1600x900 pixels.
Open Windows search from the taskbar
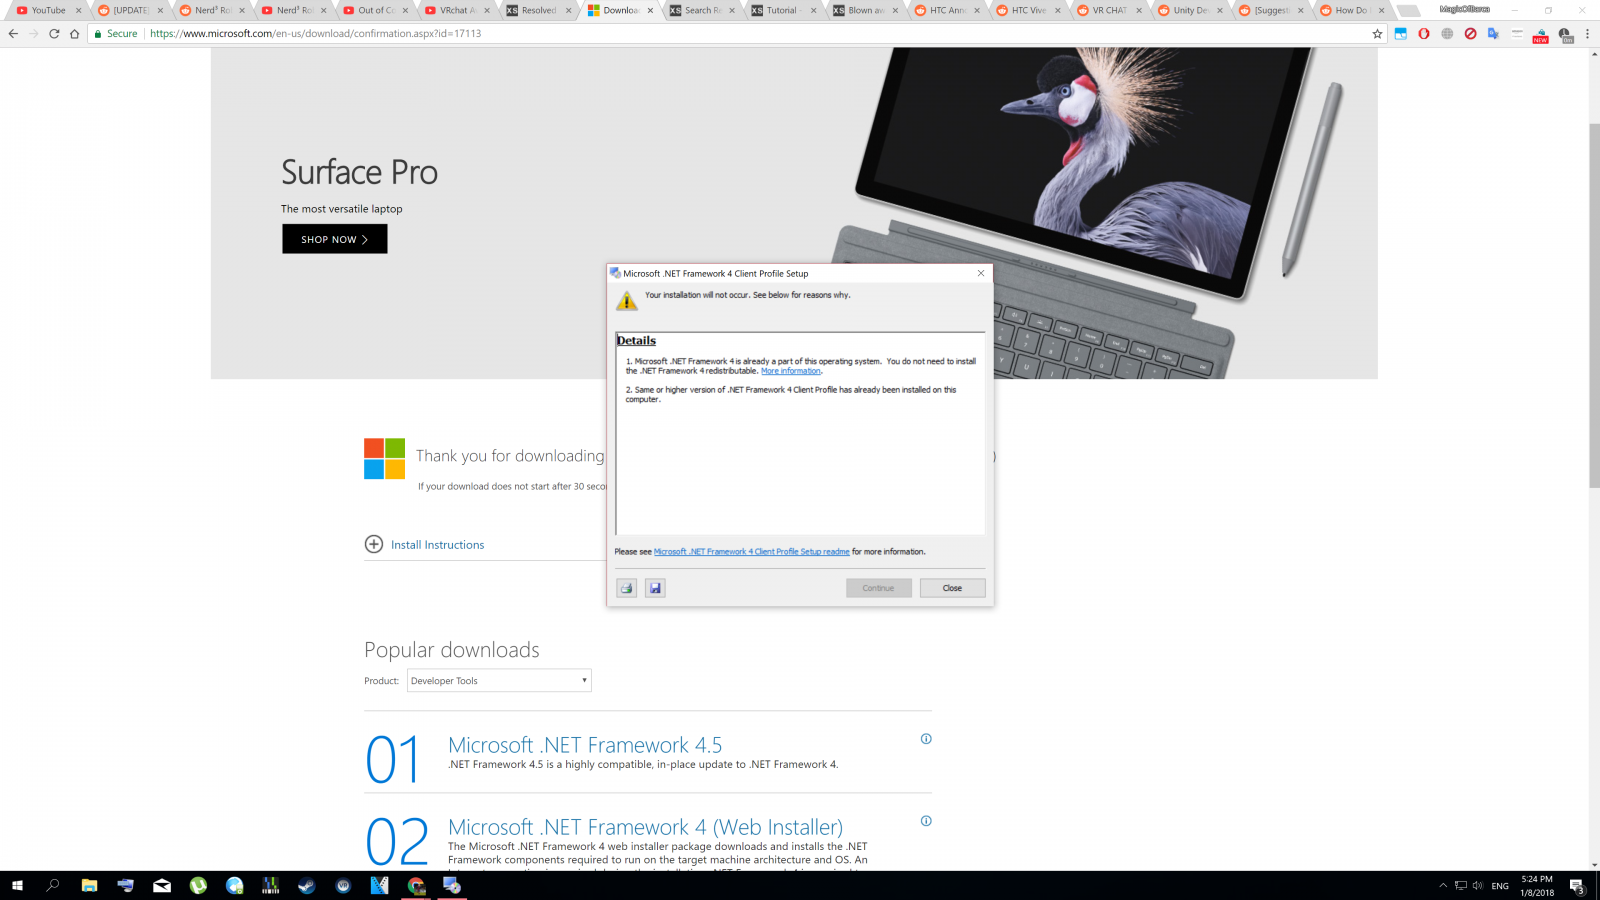pos(53,885)
